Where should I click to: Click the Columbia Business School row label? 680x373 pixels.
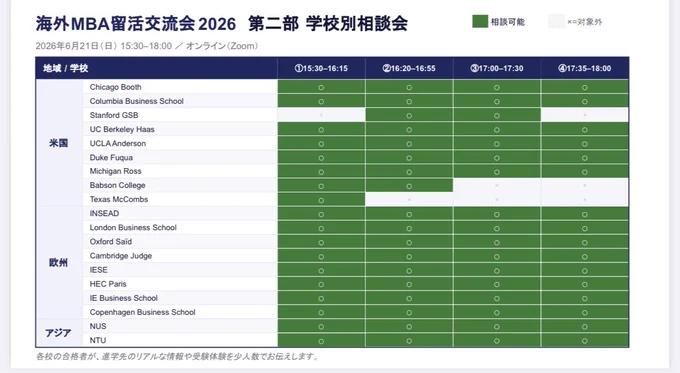[137, 101]
